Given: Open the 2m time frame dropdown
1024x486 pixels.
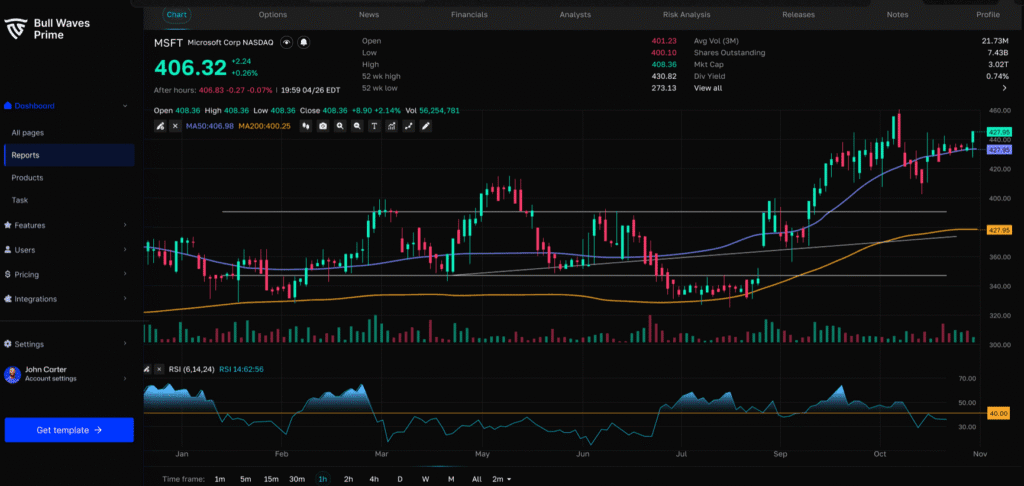Looking at the screenshot, I should click(x=502, y=479).
